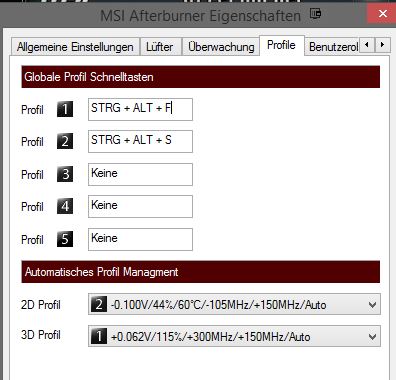Focus the Profil 5 hotkey field

point(140,239)
